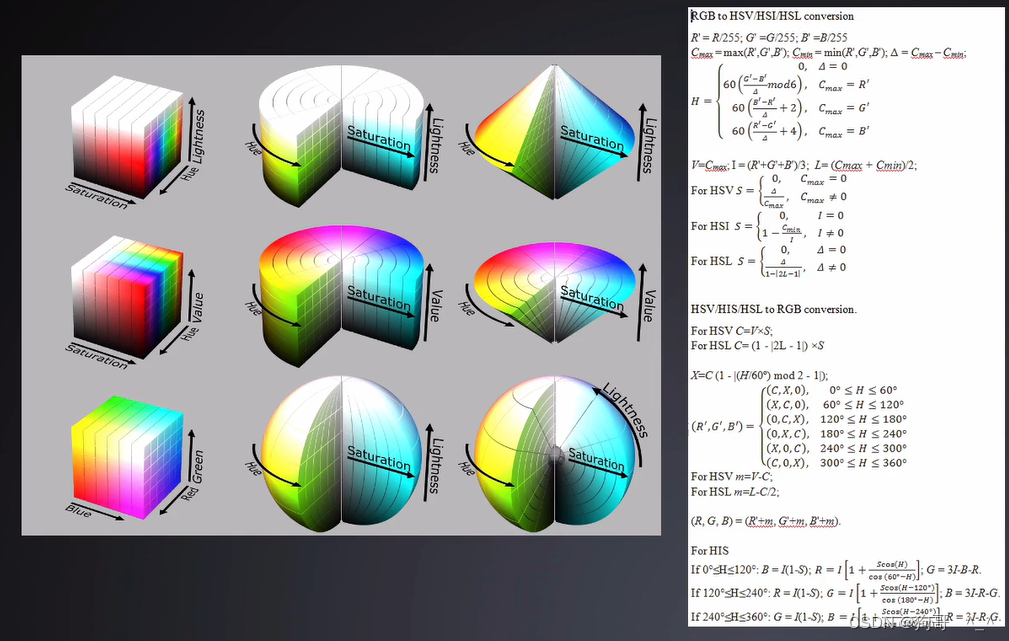Click the RGB cube with Blue, Red, Green axes
The height and width of the screenshot is (641, 1009).
point(127,457)
